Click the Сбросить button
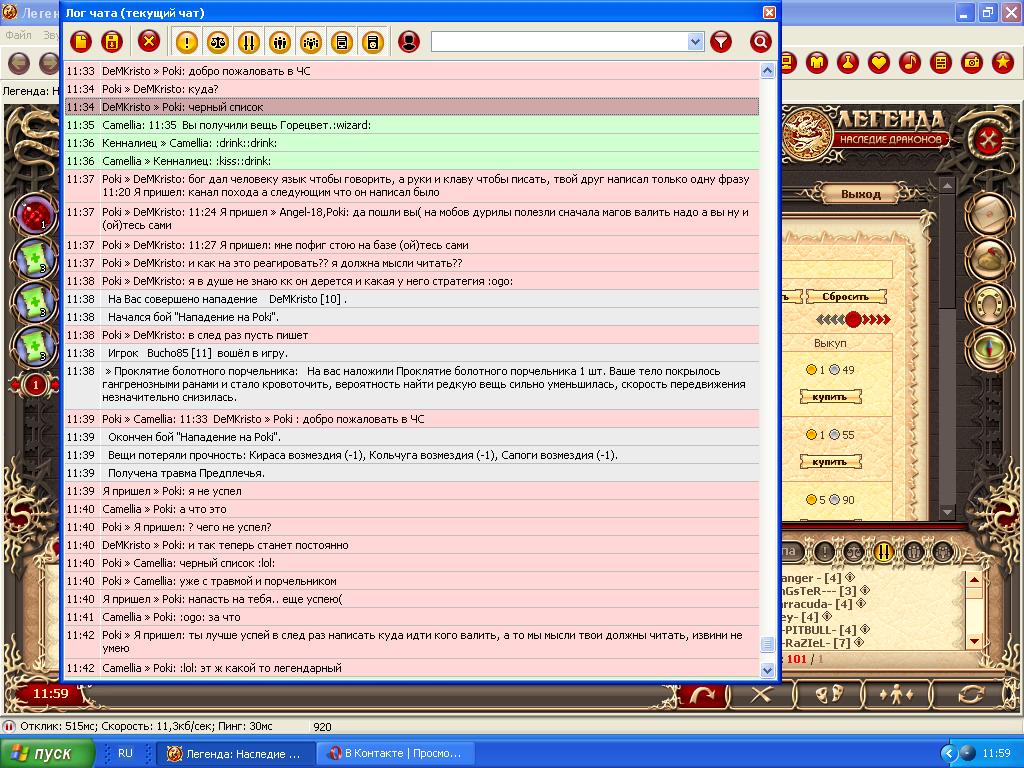The width and height of the screenshot is (1024, 768). [852, 297]
